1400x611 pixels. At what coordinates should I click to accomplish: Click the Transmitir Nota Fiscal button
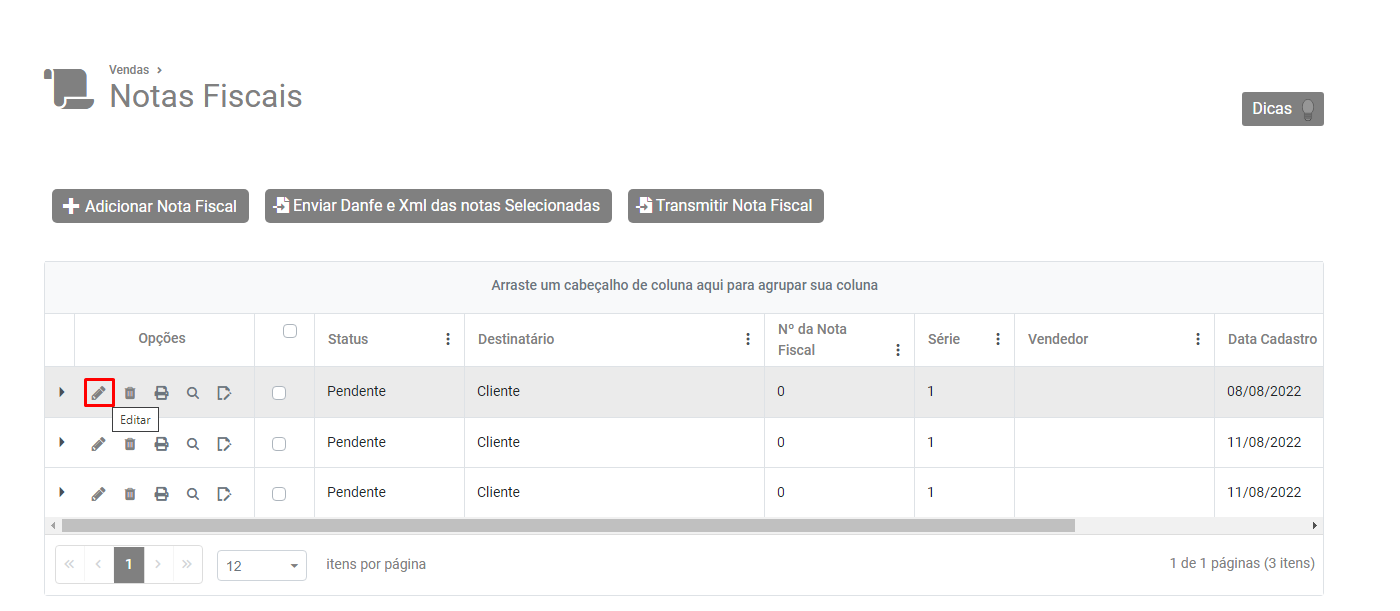[725, 206]
